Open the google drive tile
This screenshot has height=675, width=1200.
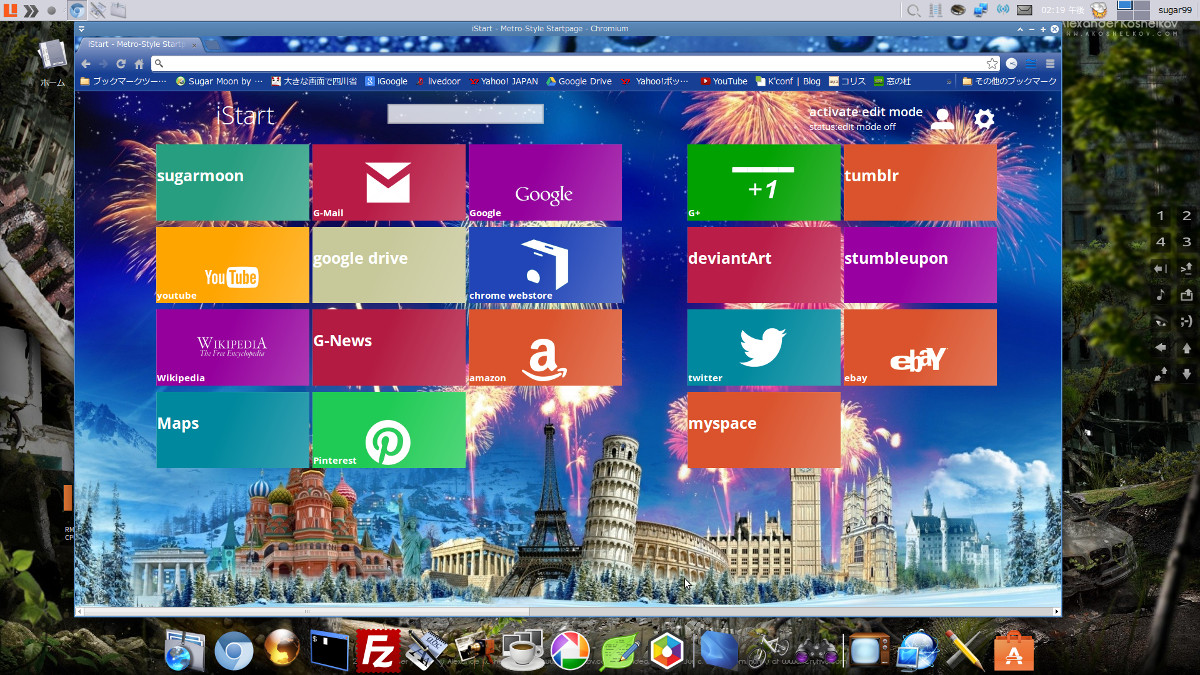coord(389,265)
